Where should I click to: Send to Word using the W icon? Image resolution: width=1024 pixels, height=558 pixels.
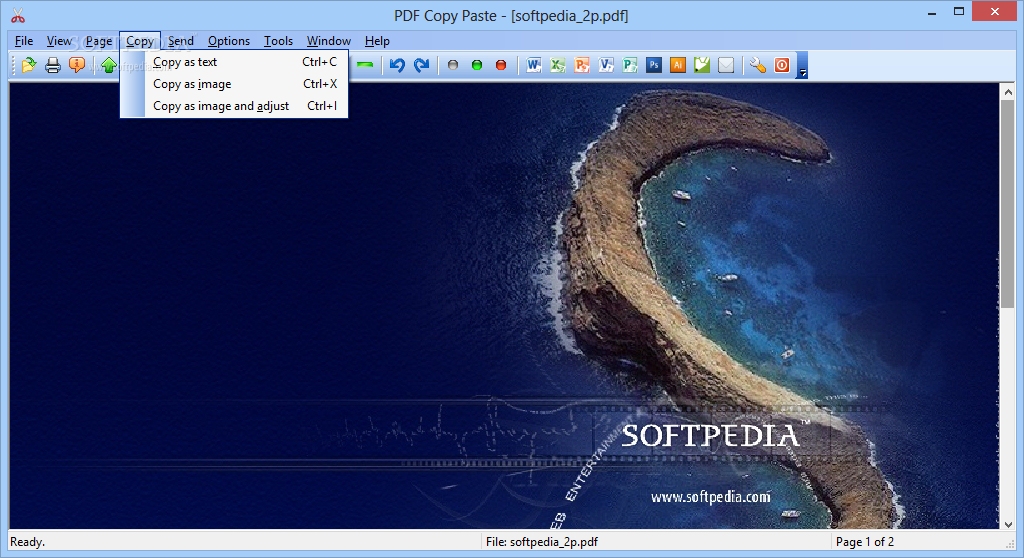[534, 65]
